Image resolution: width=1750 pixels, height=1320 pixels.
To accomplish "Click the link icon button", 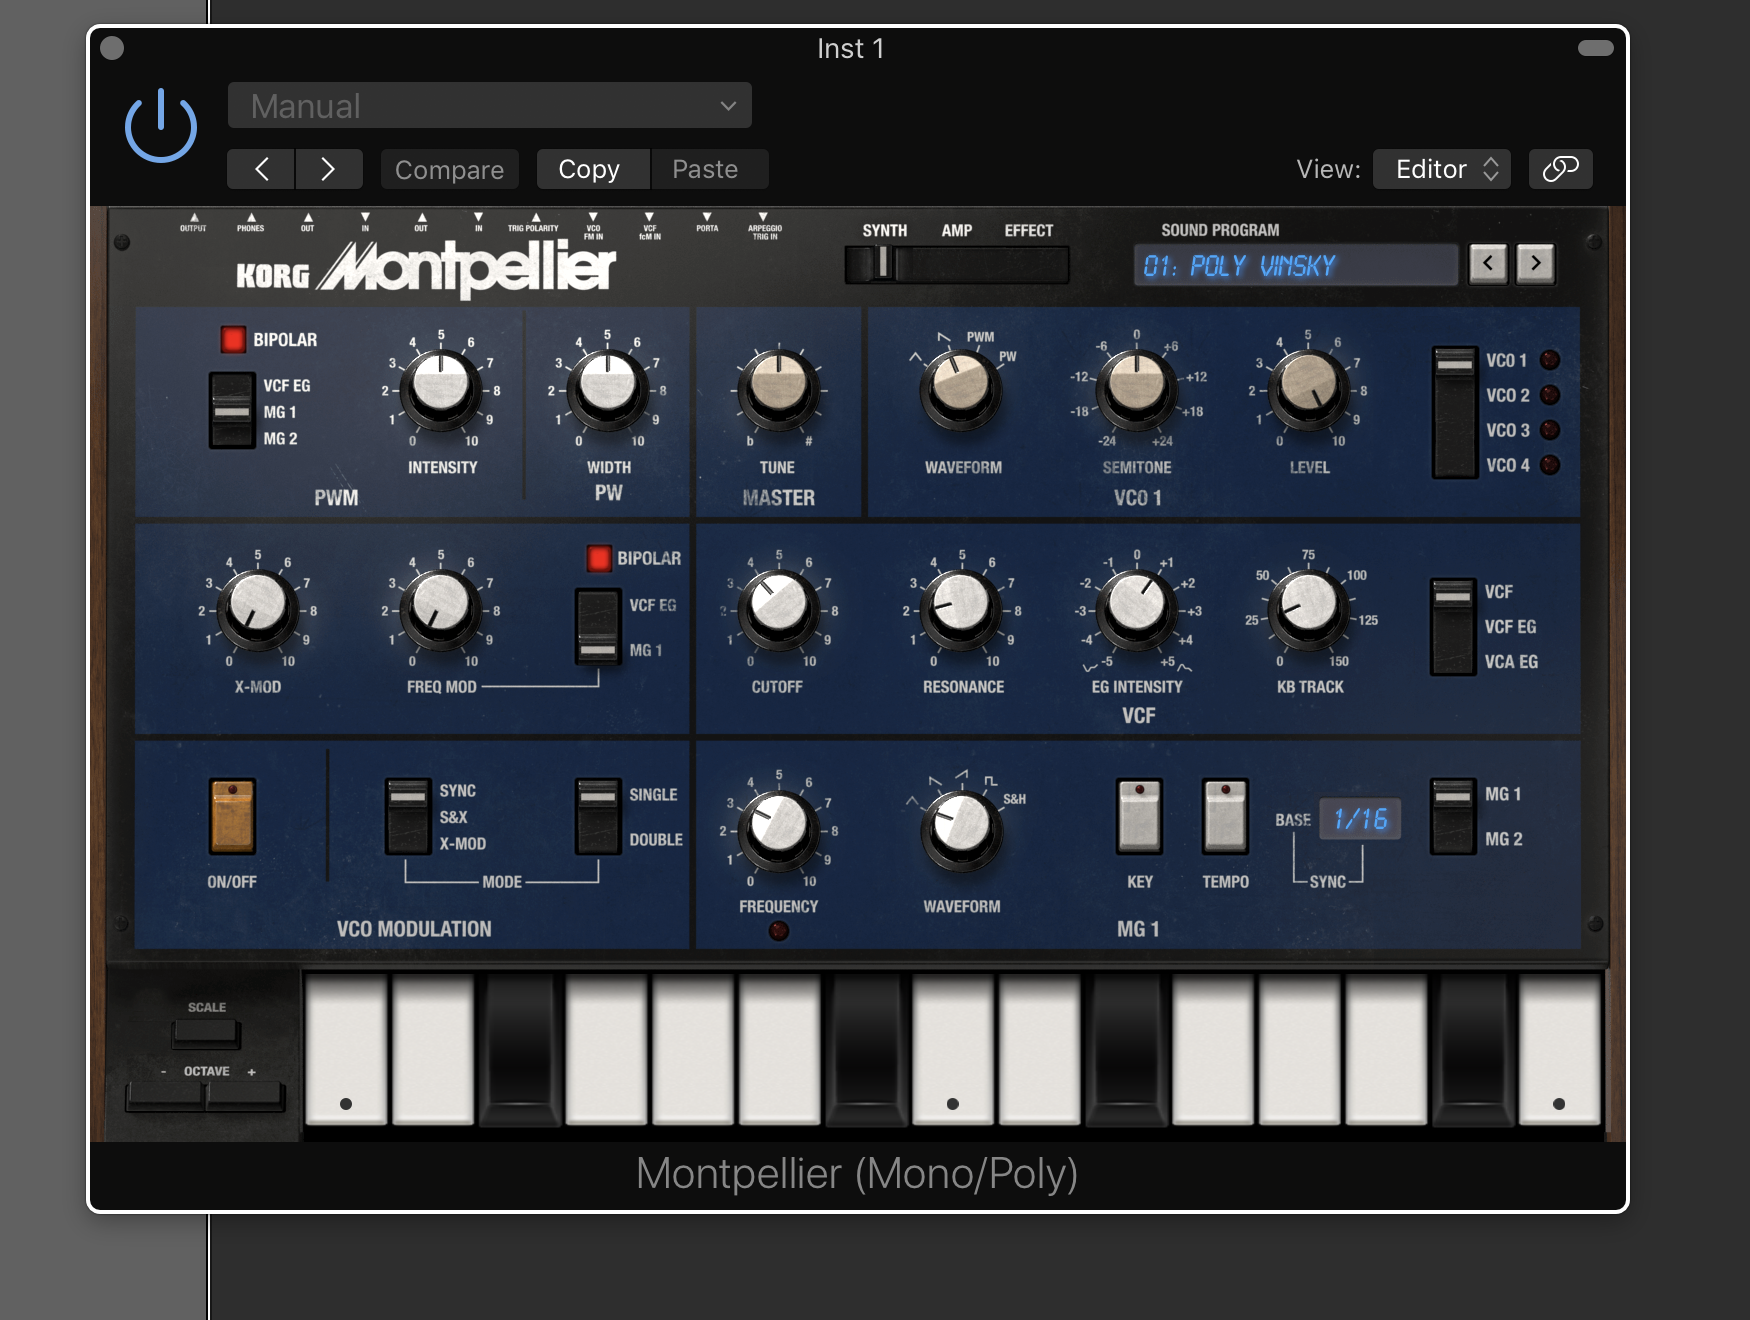I will (1560, 169).
